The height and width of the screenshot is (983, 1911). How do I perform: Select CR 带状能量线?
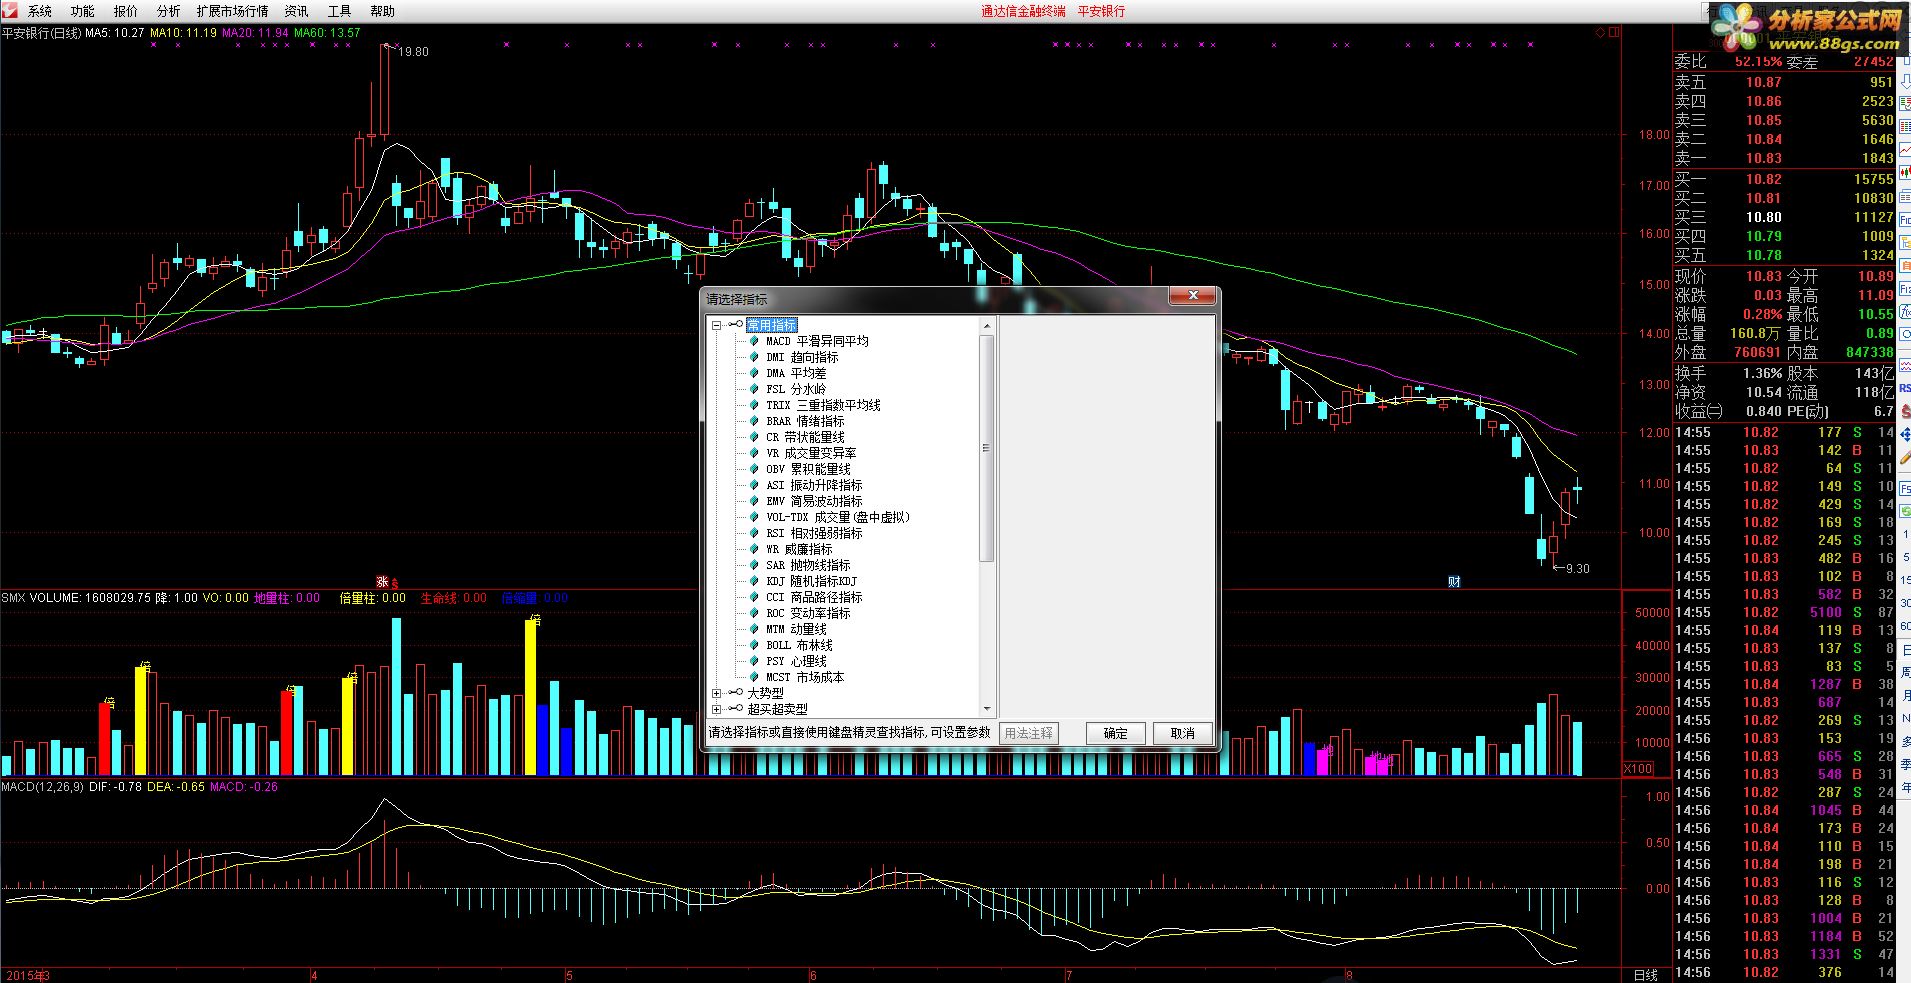click(x=805, y=437)
